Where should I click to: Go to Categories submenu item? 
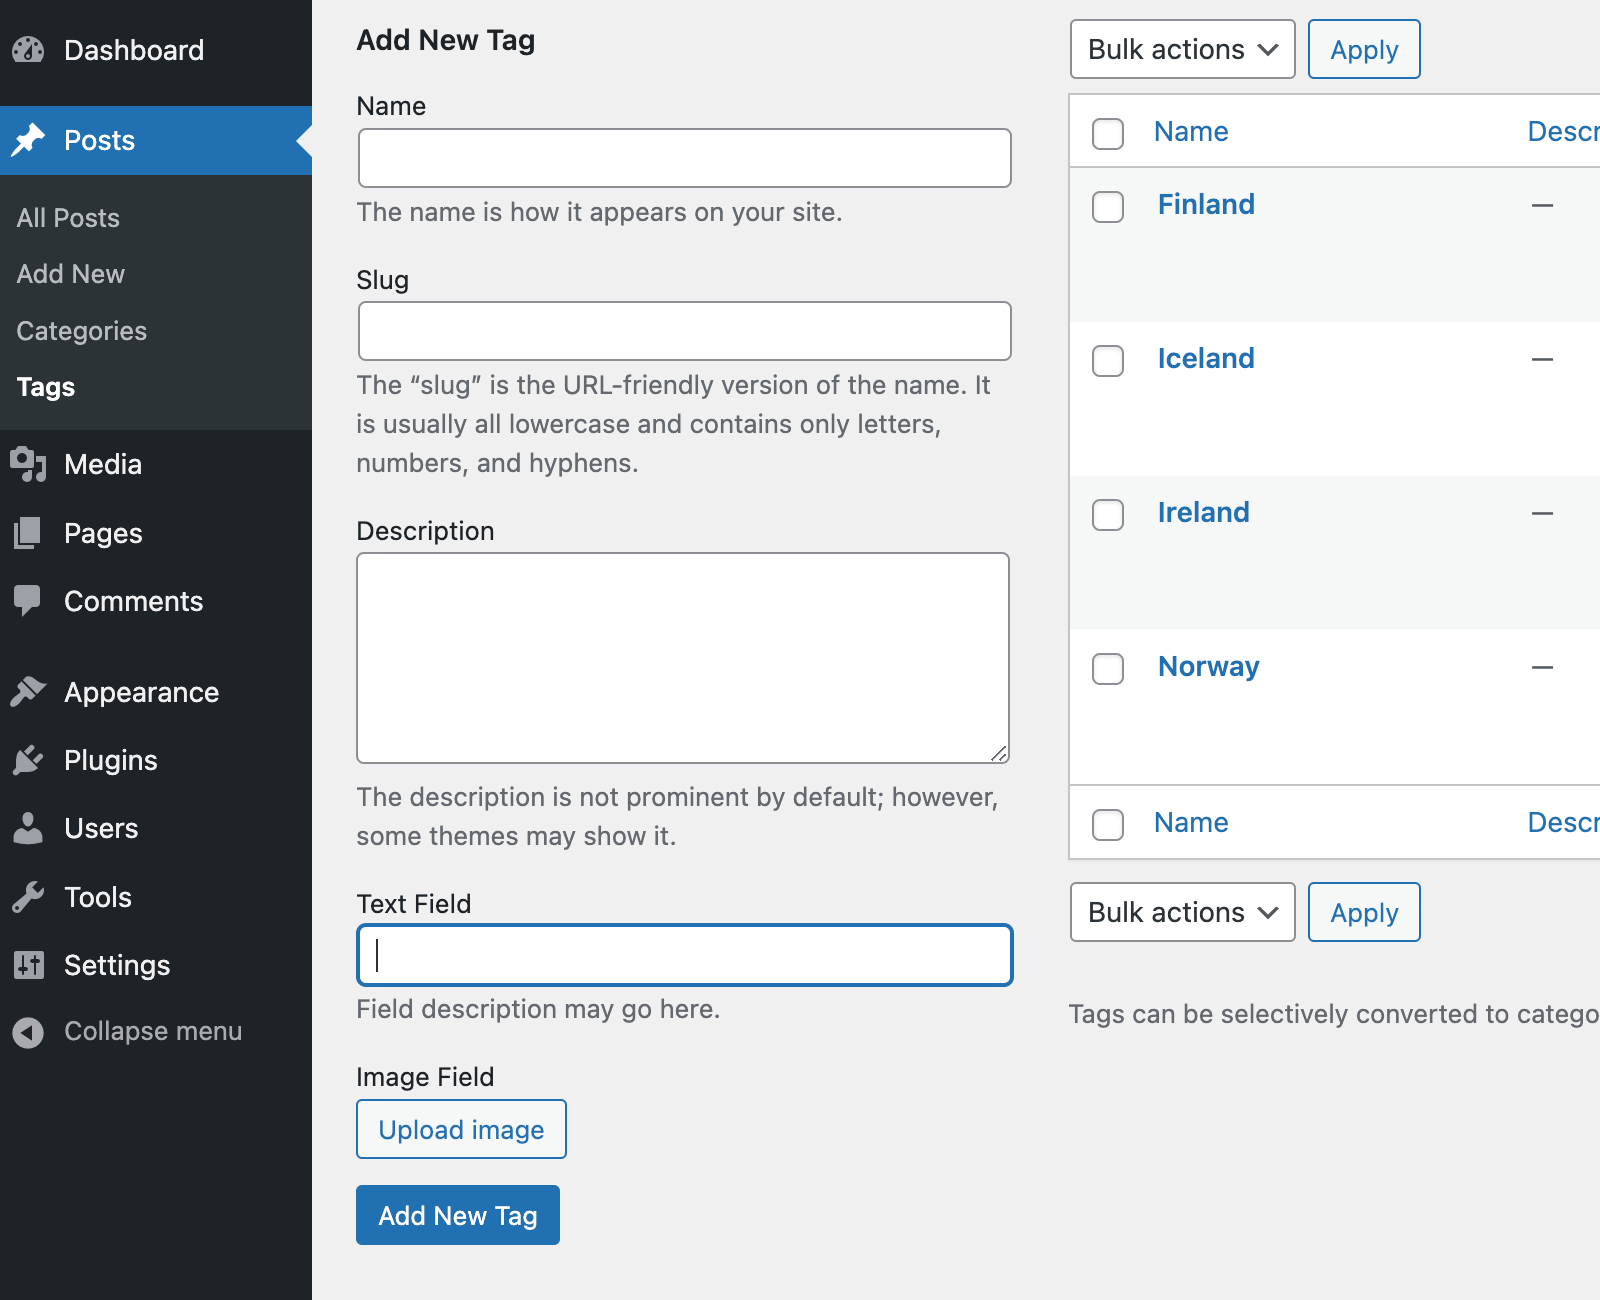point(82,331)
